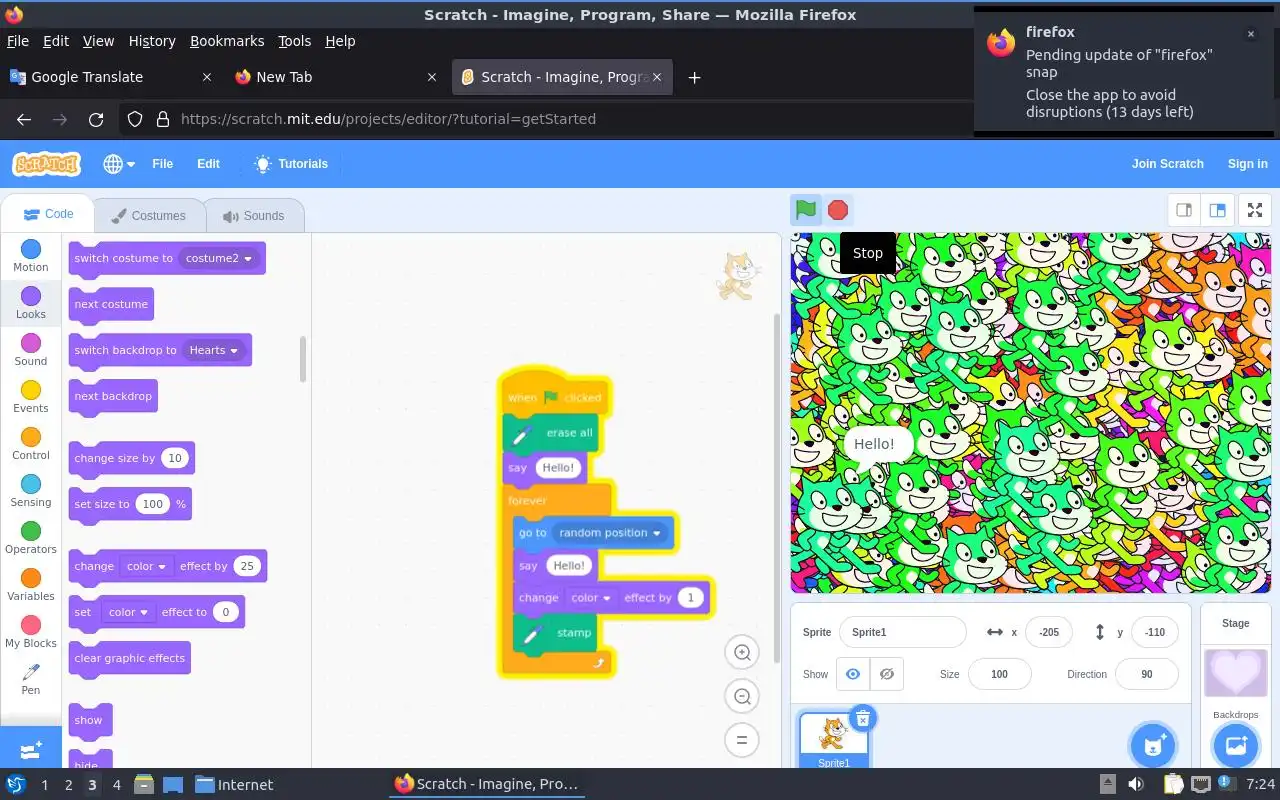
Task: Click the Choose a Sprite button
Action: [x=1153, y=746]
